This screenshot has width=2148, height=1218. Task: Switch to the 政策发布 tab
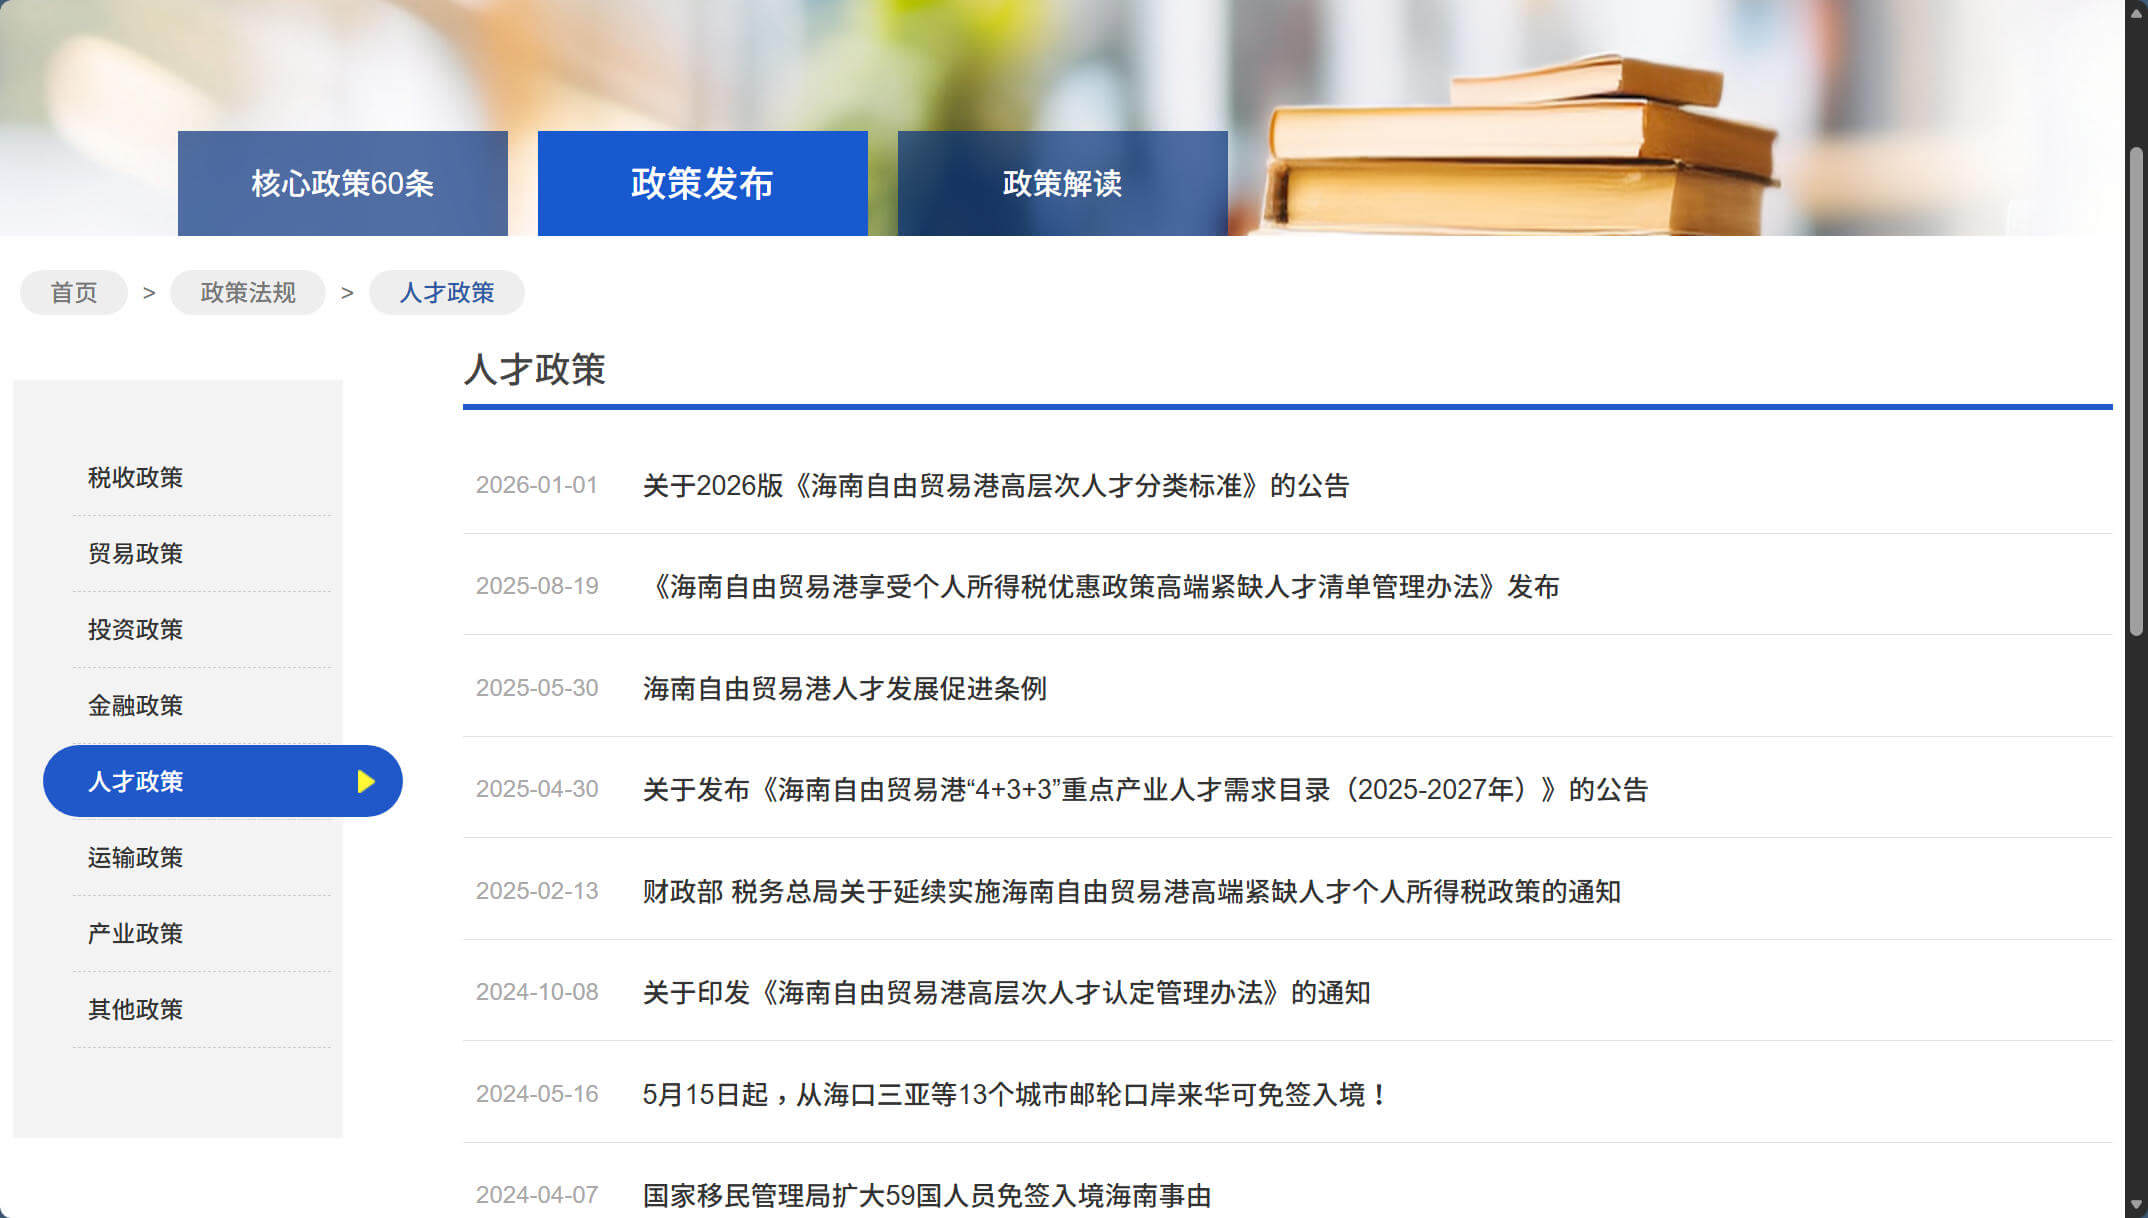pyautogui.click(x=702, y=184)
